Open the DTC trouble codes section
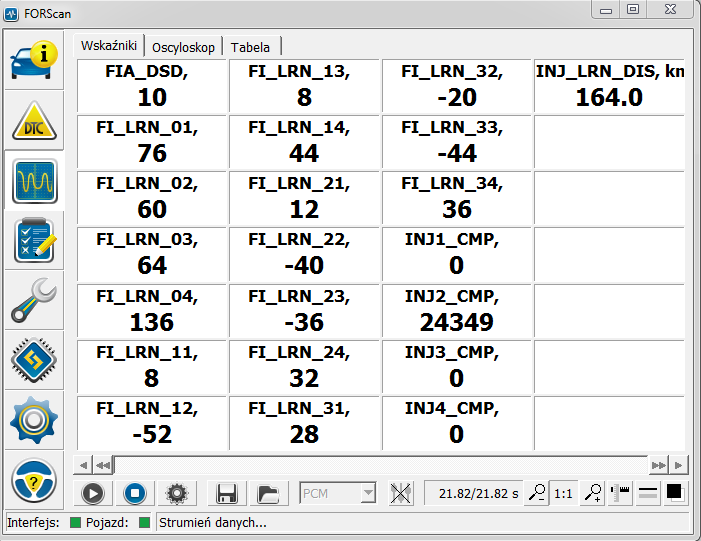Viewport: 701px width, 541px height. 34,122
